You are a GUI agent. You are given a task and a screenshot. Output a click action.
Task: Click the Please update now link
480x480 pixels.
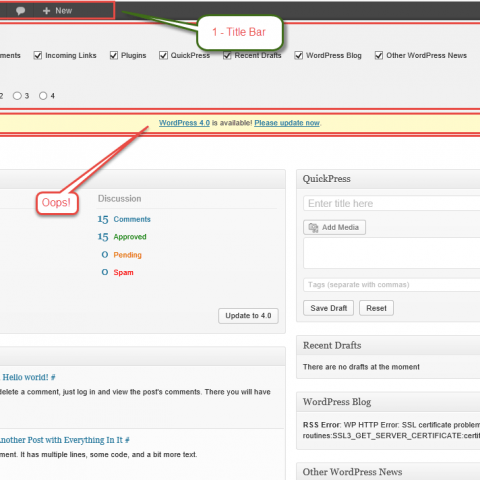coord(287,123)
